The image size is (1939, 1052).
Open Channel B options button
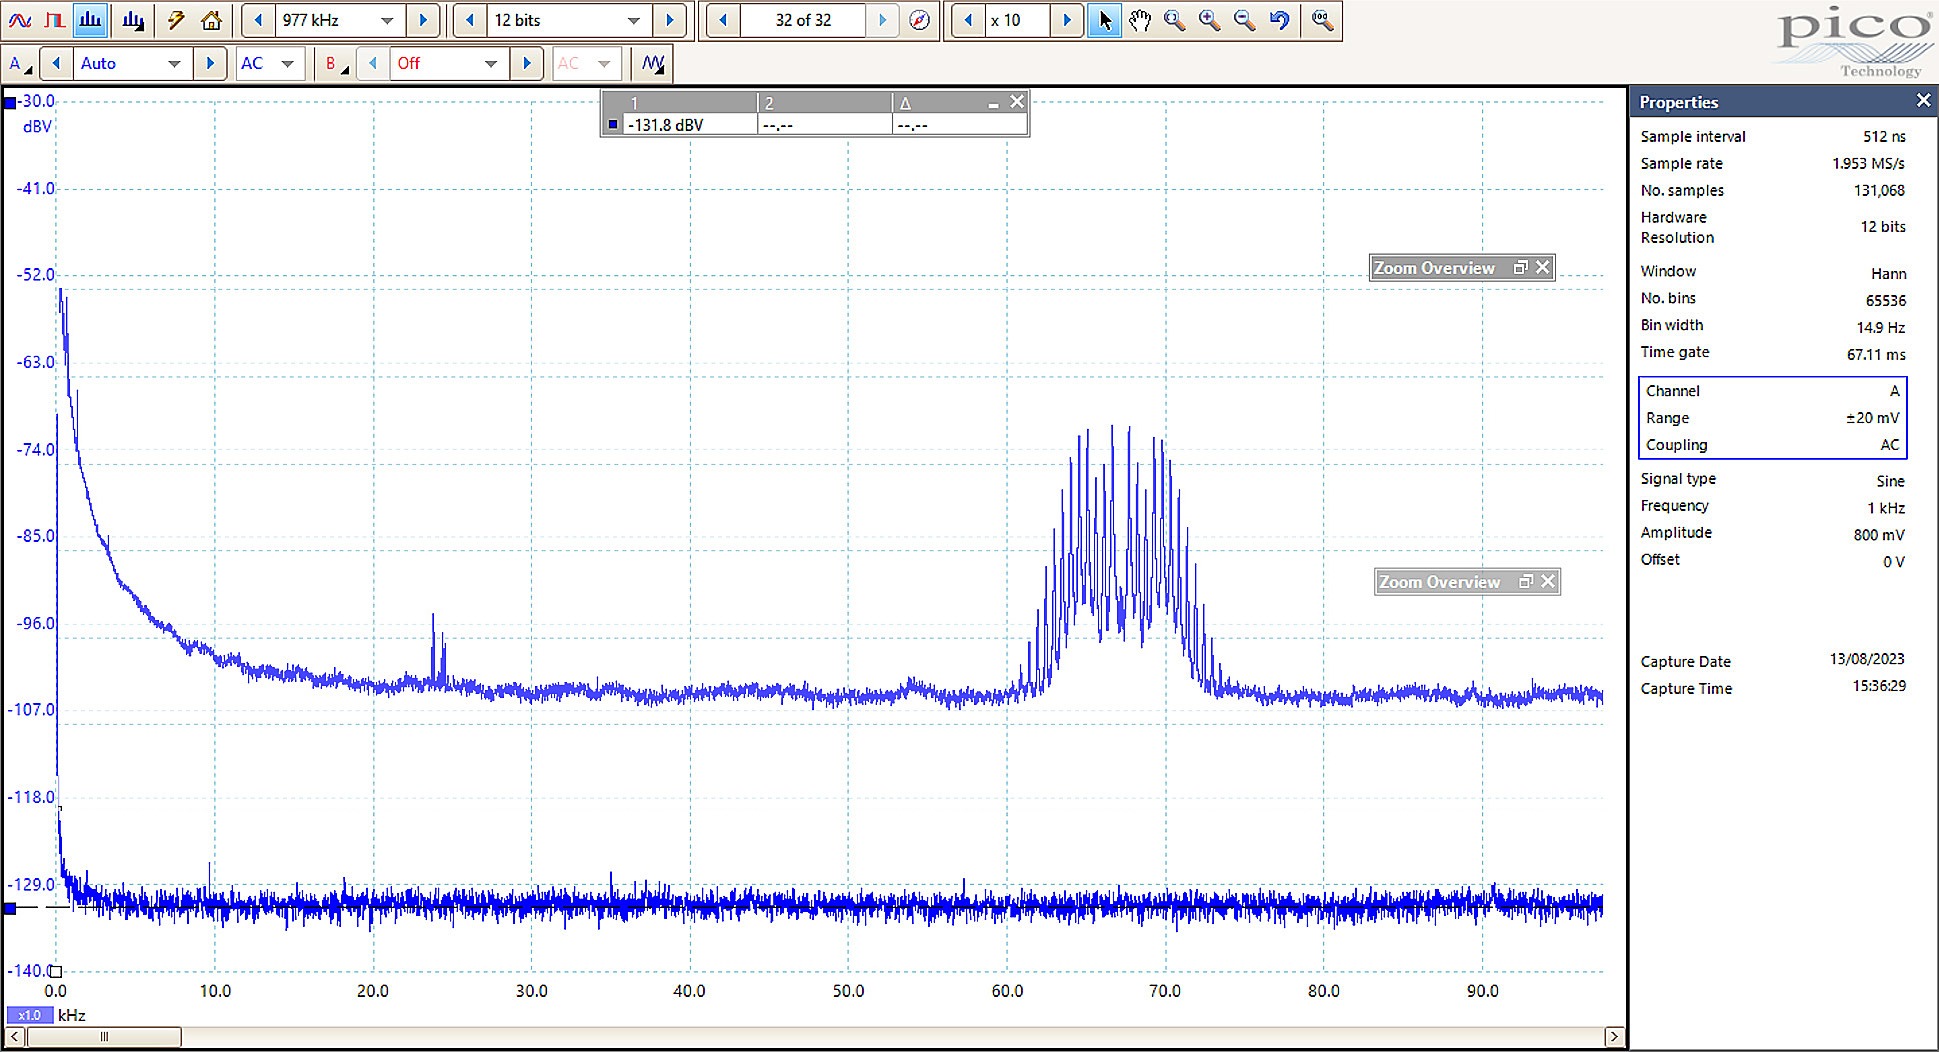[x=335, y=63]
